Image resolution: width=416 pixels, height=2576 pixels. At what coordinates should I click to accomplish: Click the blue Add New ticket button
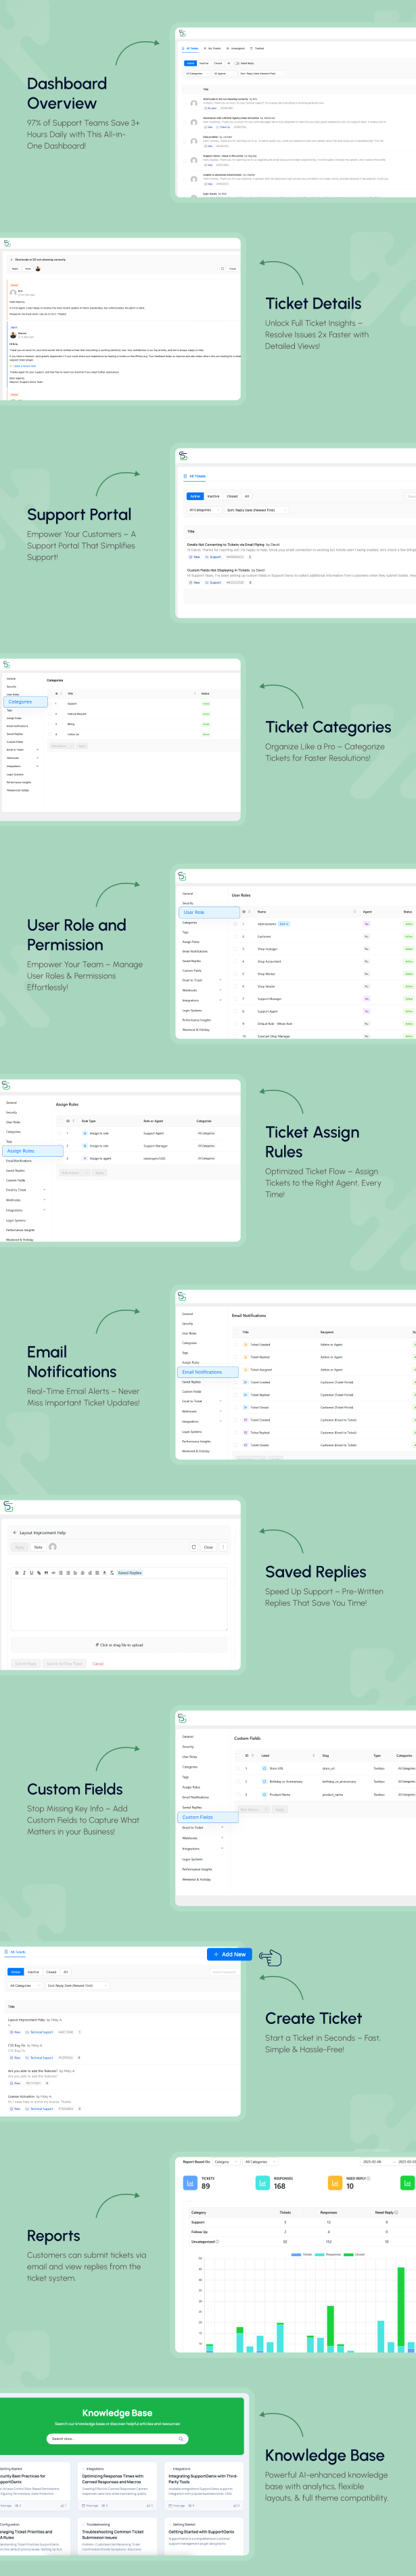click(x=230, y=1954)
